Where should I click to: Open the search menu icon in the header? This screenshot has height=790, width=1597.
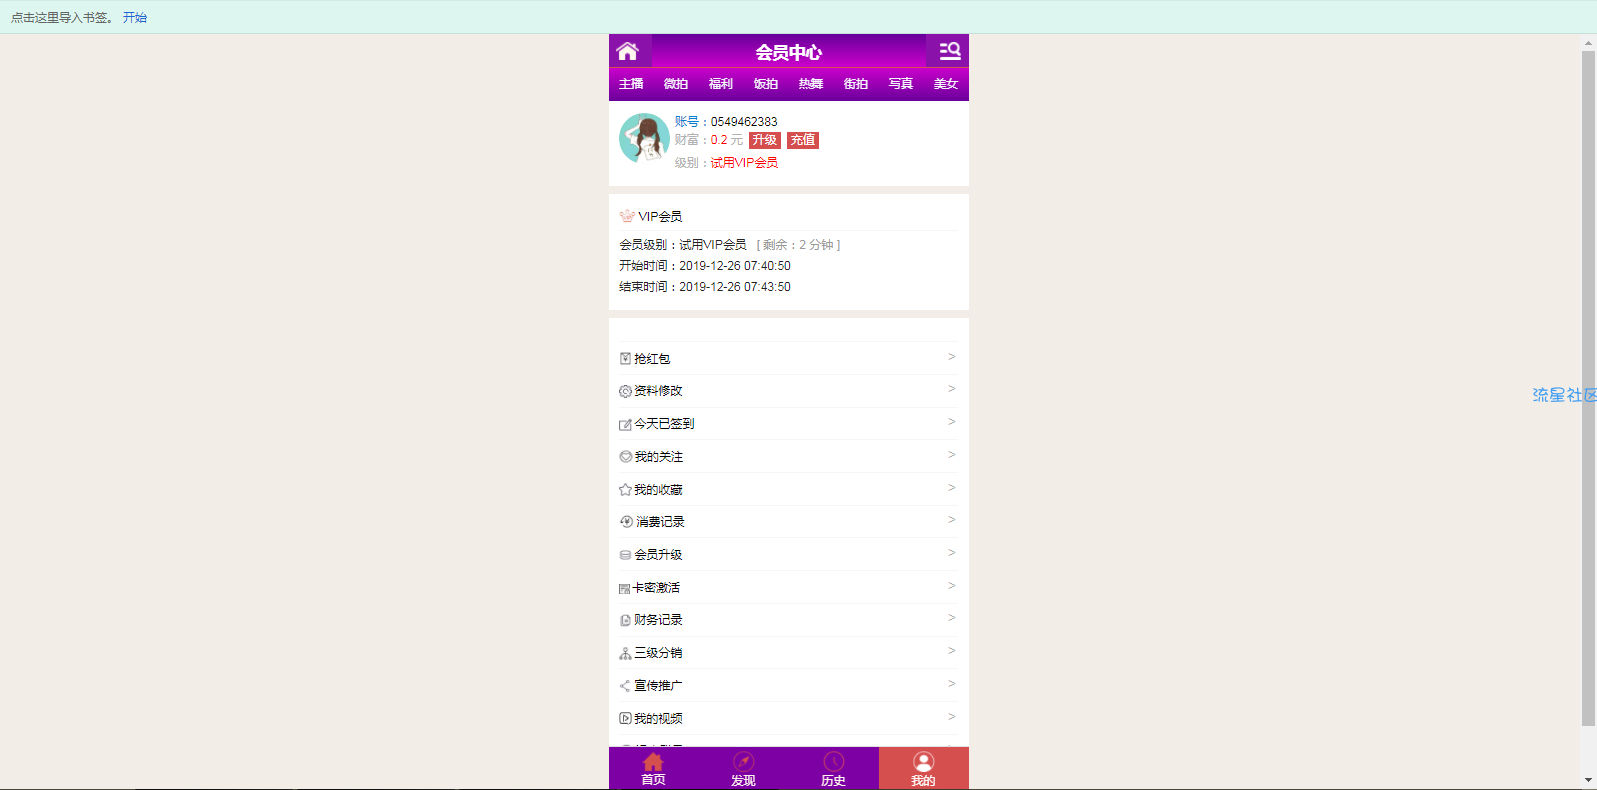coord(948,51)
